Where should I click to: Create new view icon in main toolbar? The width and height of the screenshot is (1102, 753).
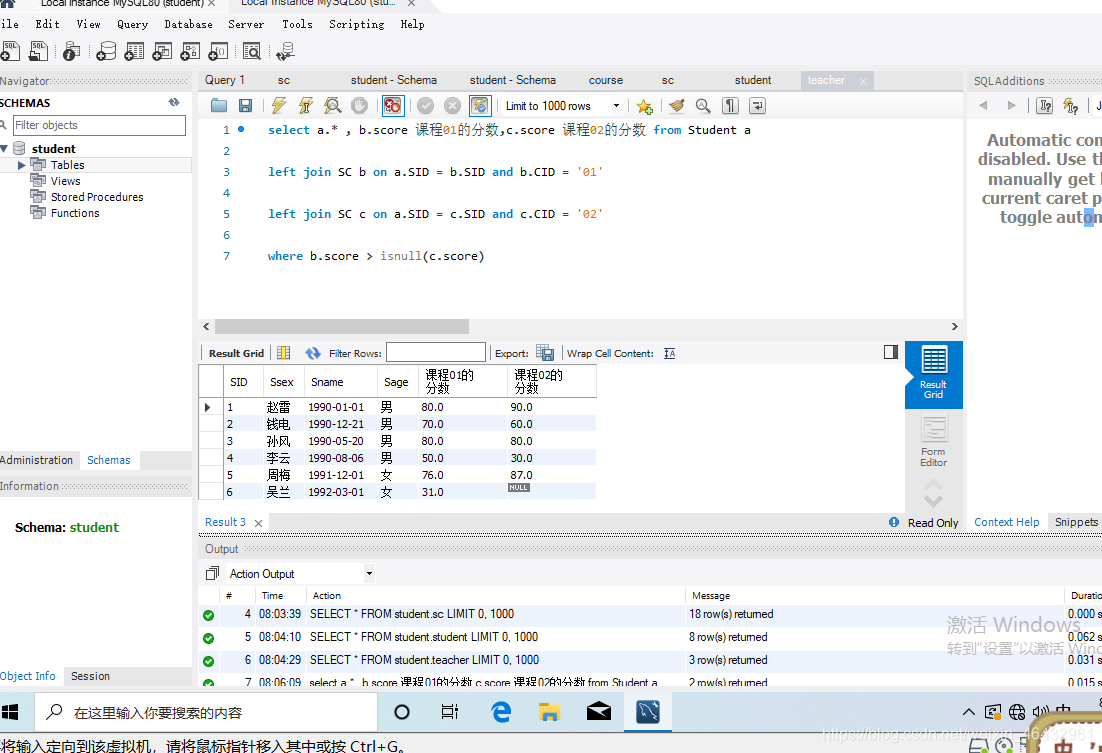point(162,51)
